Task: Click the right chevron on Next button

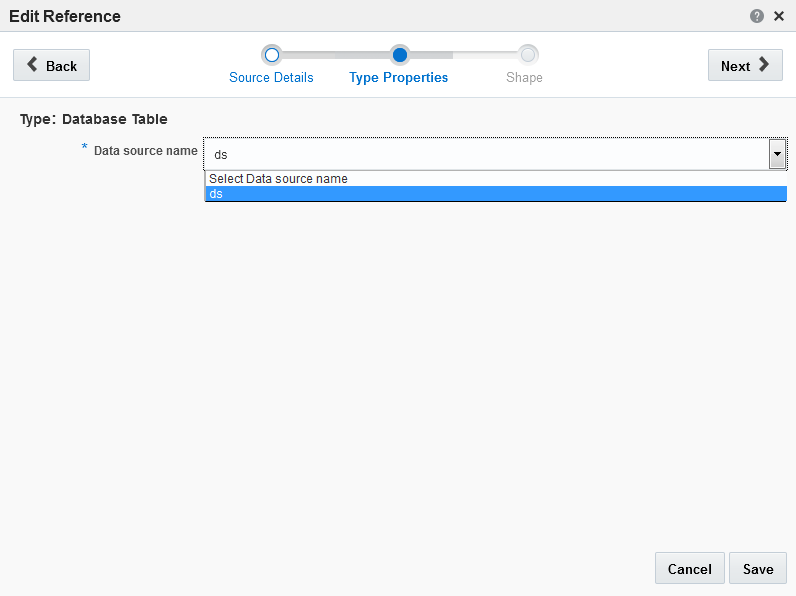Action: pyautogui.click(x=764, y=64)
